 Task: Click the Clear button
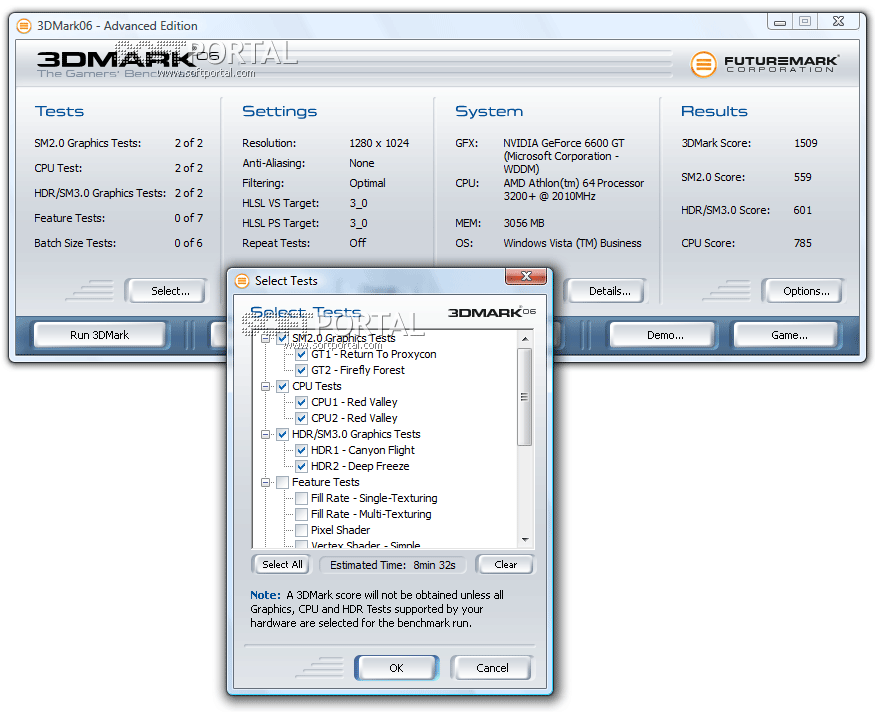(x=505, y=565)
